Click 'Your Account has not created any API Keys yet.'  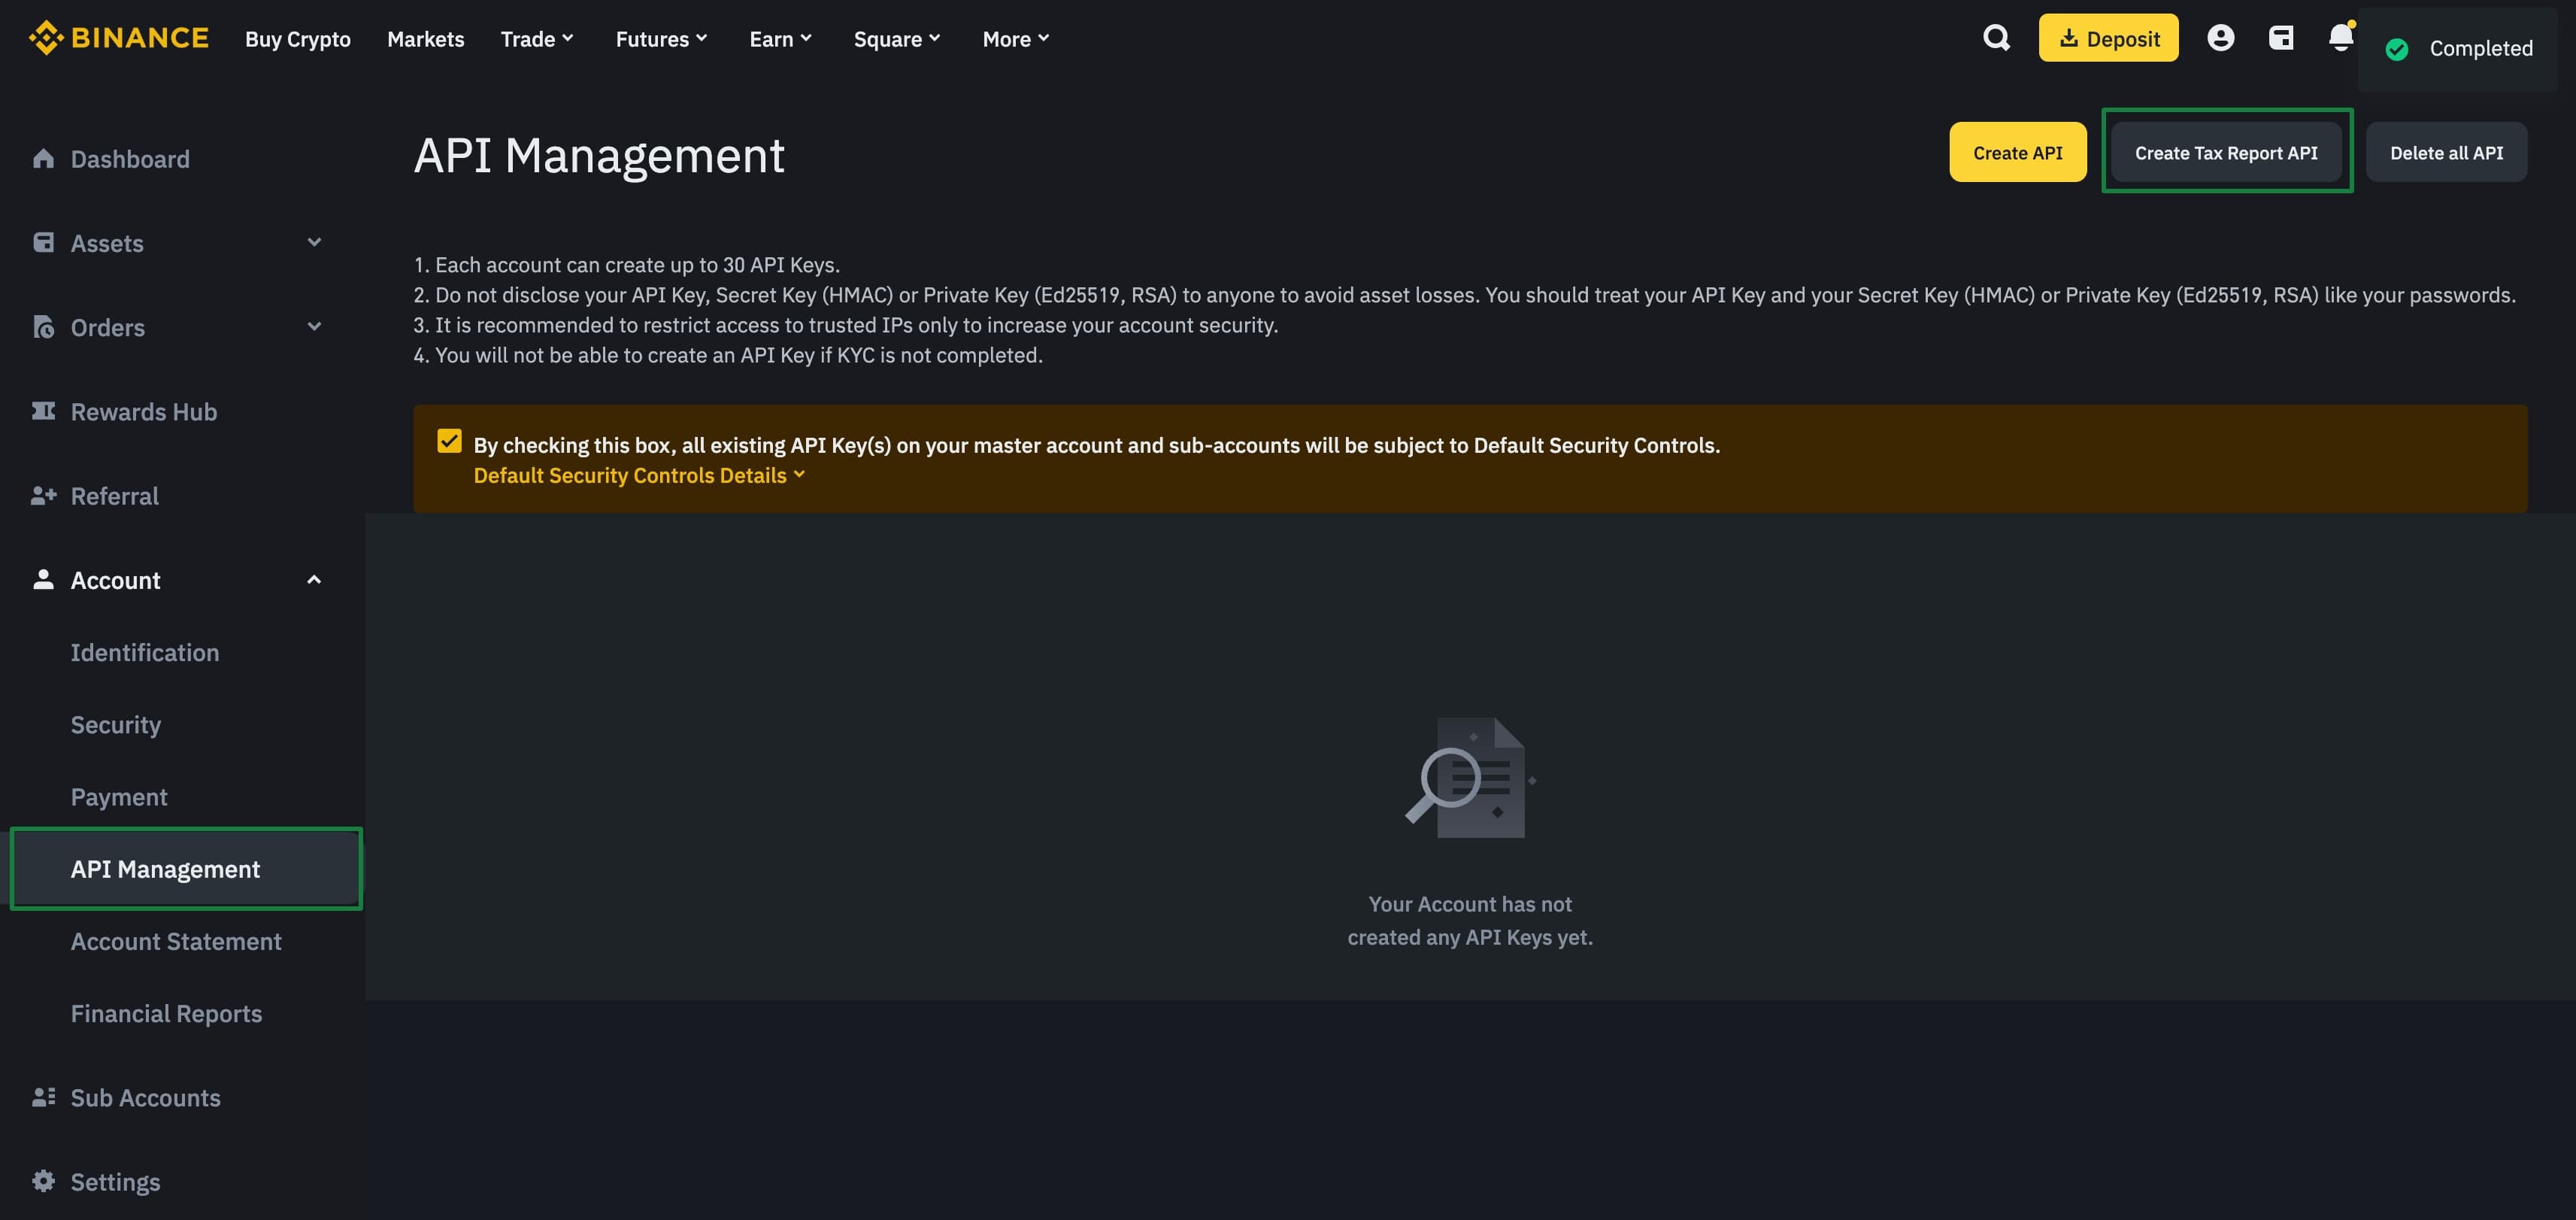coord(1470,920)
